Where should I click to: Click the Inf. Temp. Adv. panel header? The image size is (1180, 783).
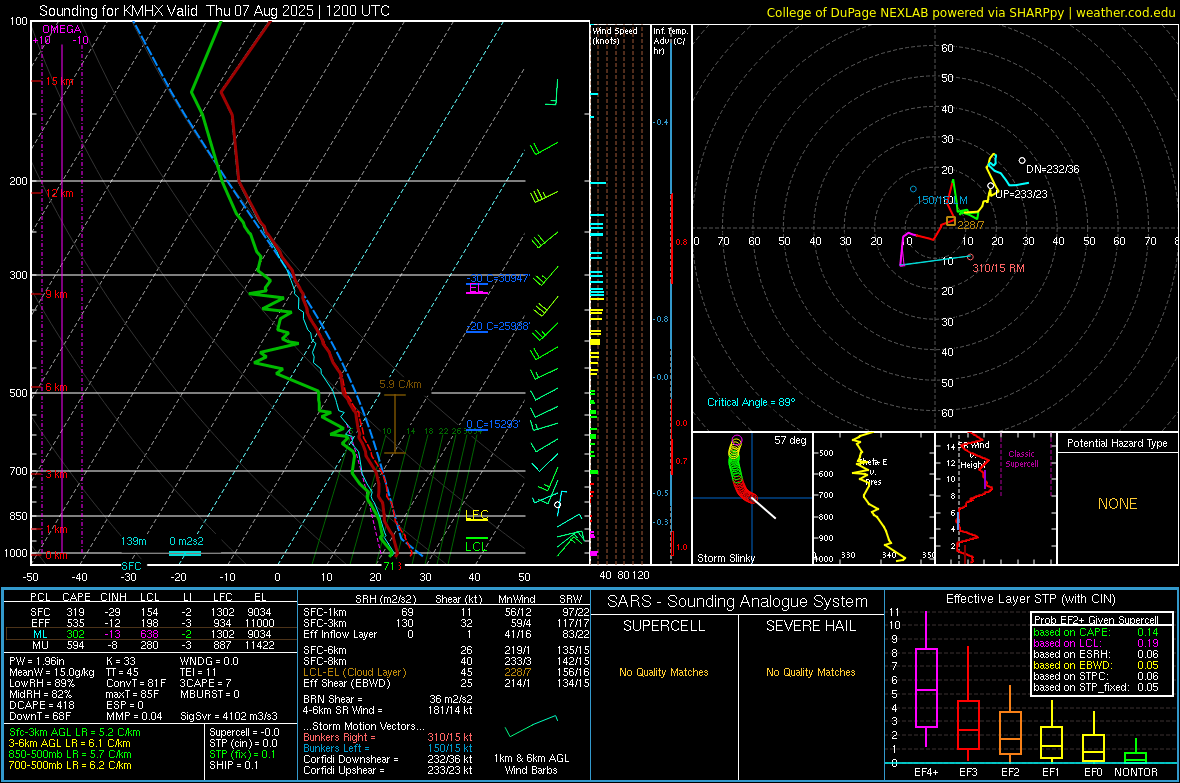pos(670,41)
